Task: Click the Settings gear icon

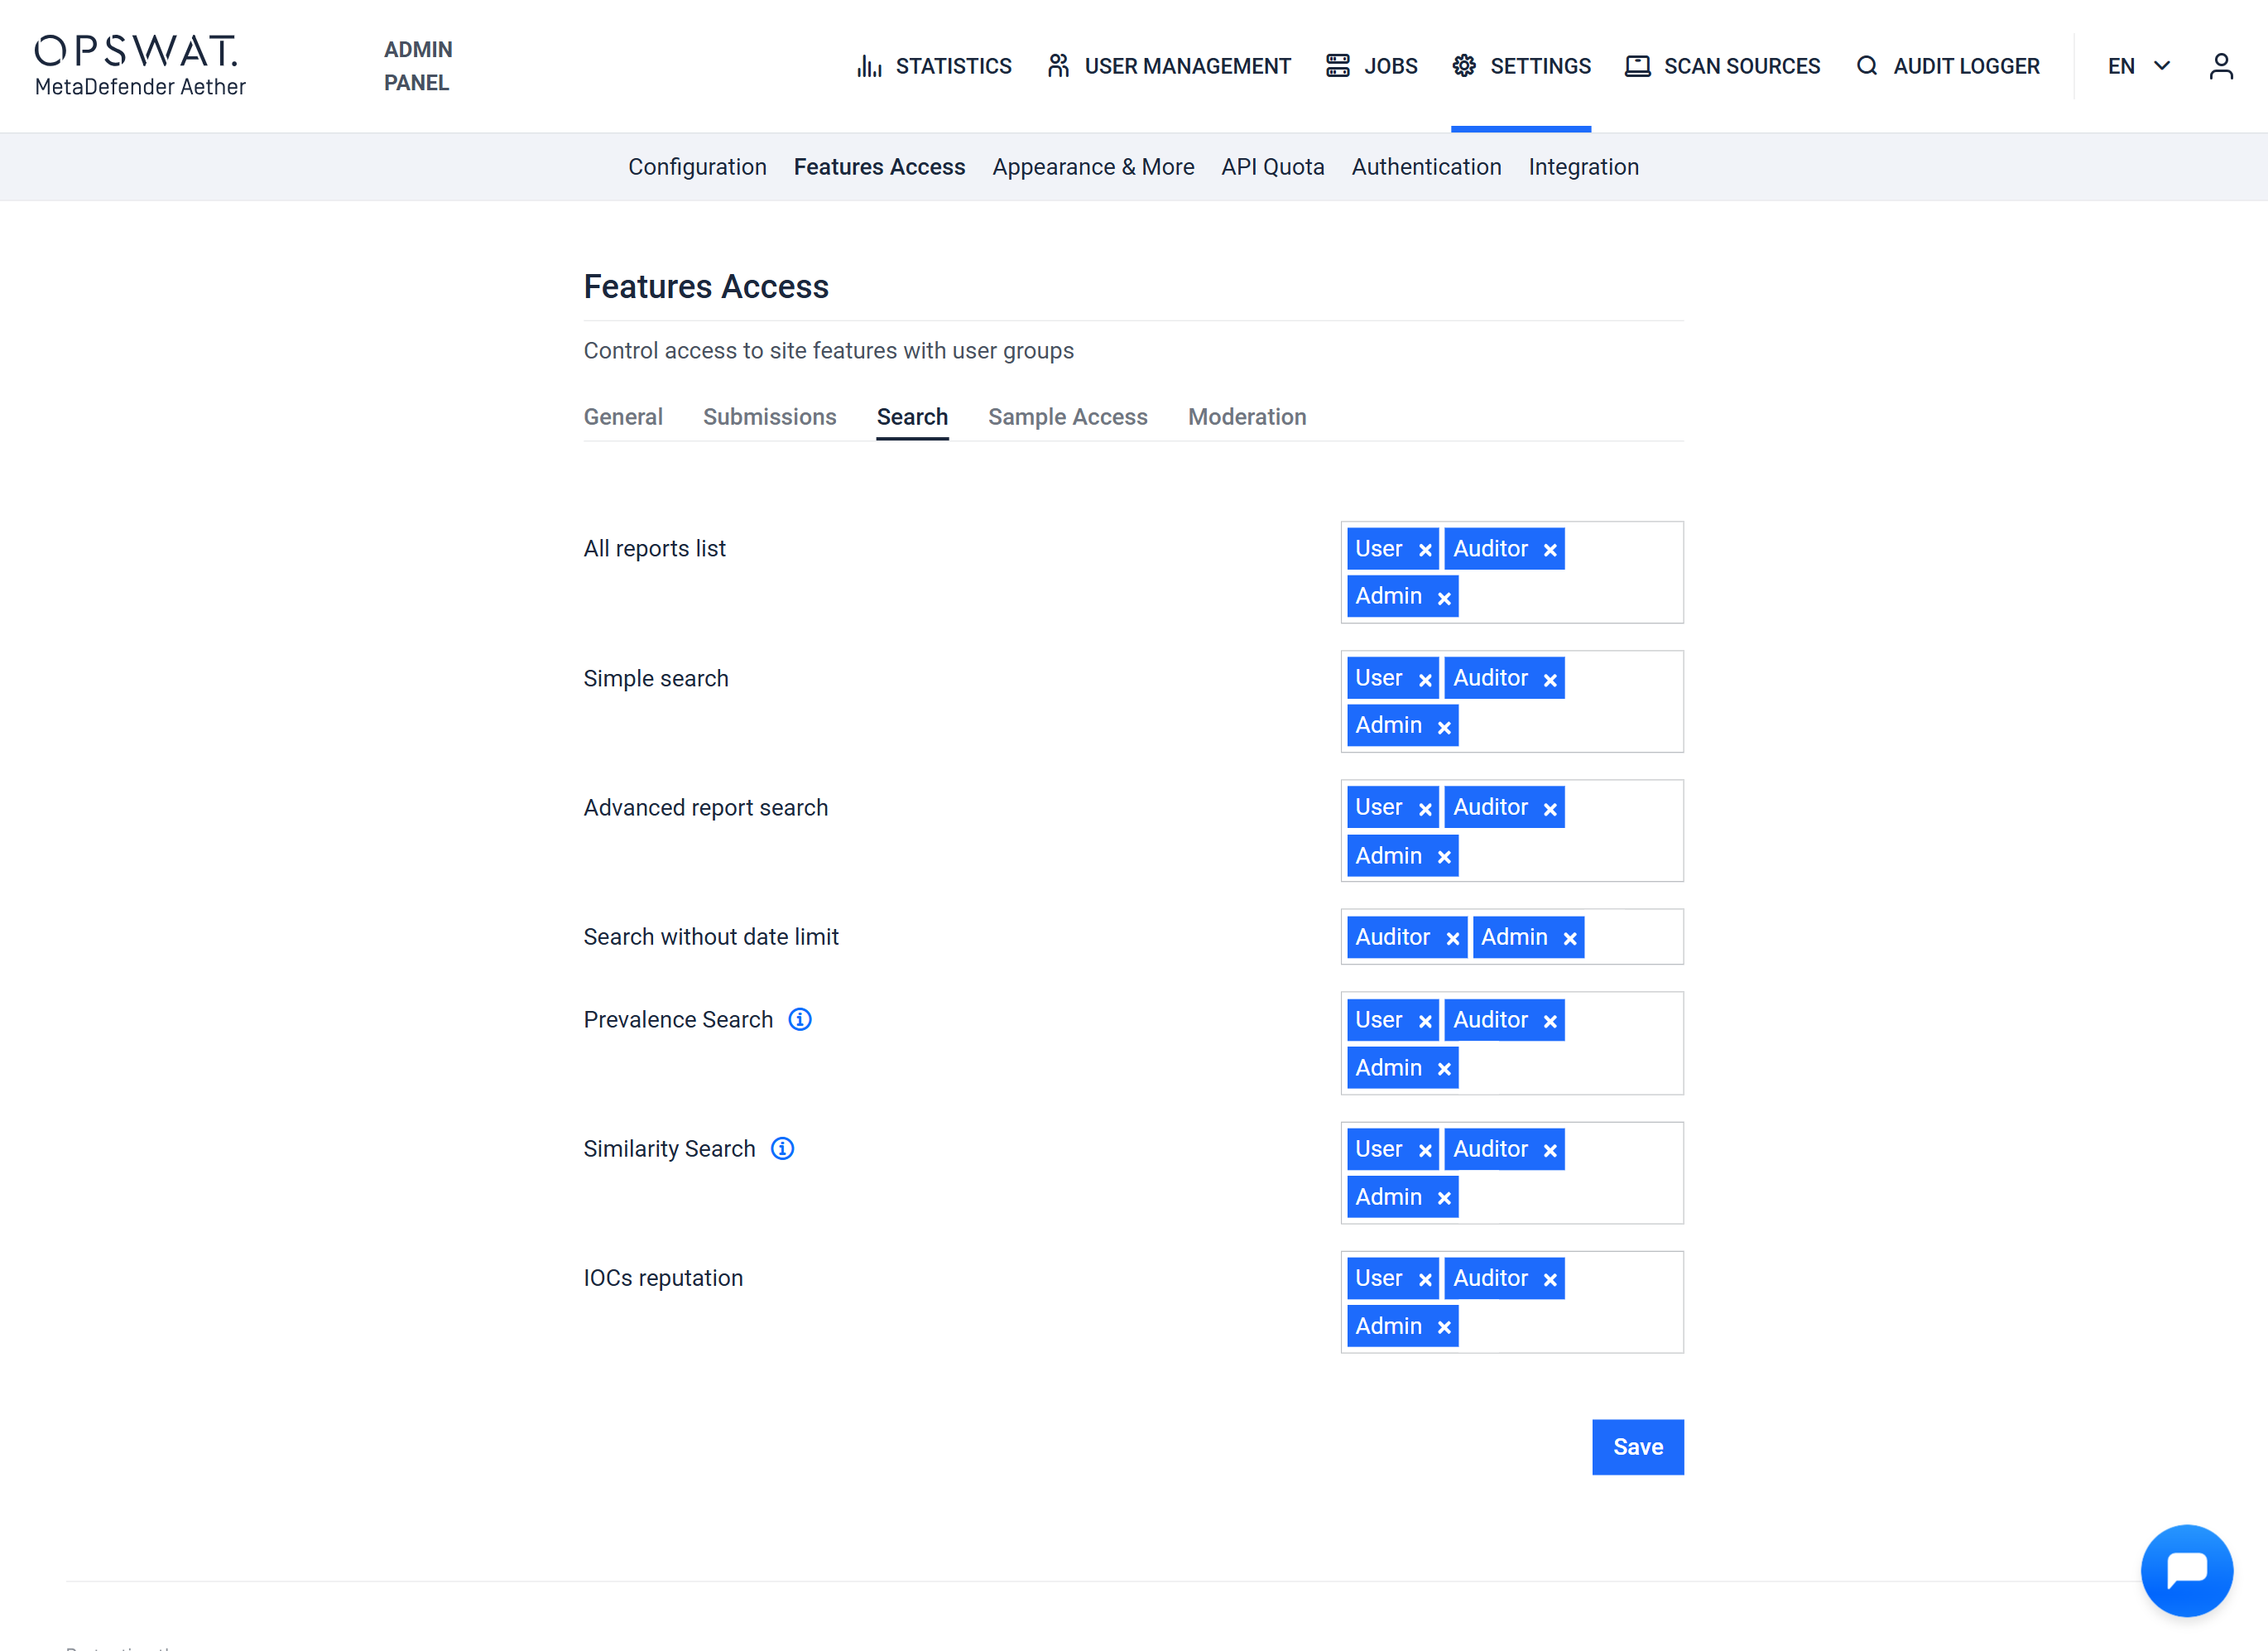Action: [x=1464, y=66]
